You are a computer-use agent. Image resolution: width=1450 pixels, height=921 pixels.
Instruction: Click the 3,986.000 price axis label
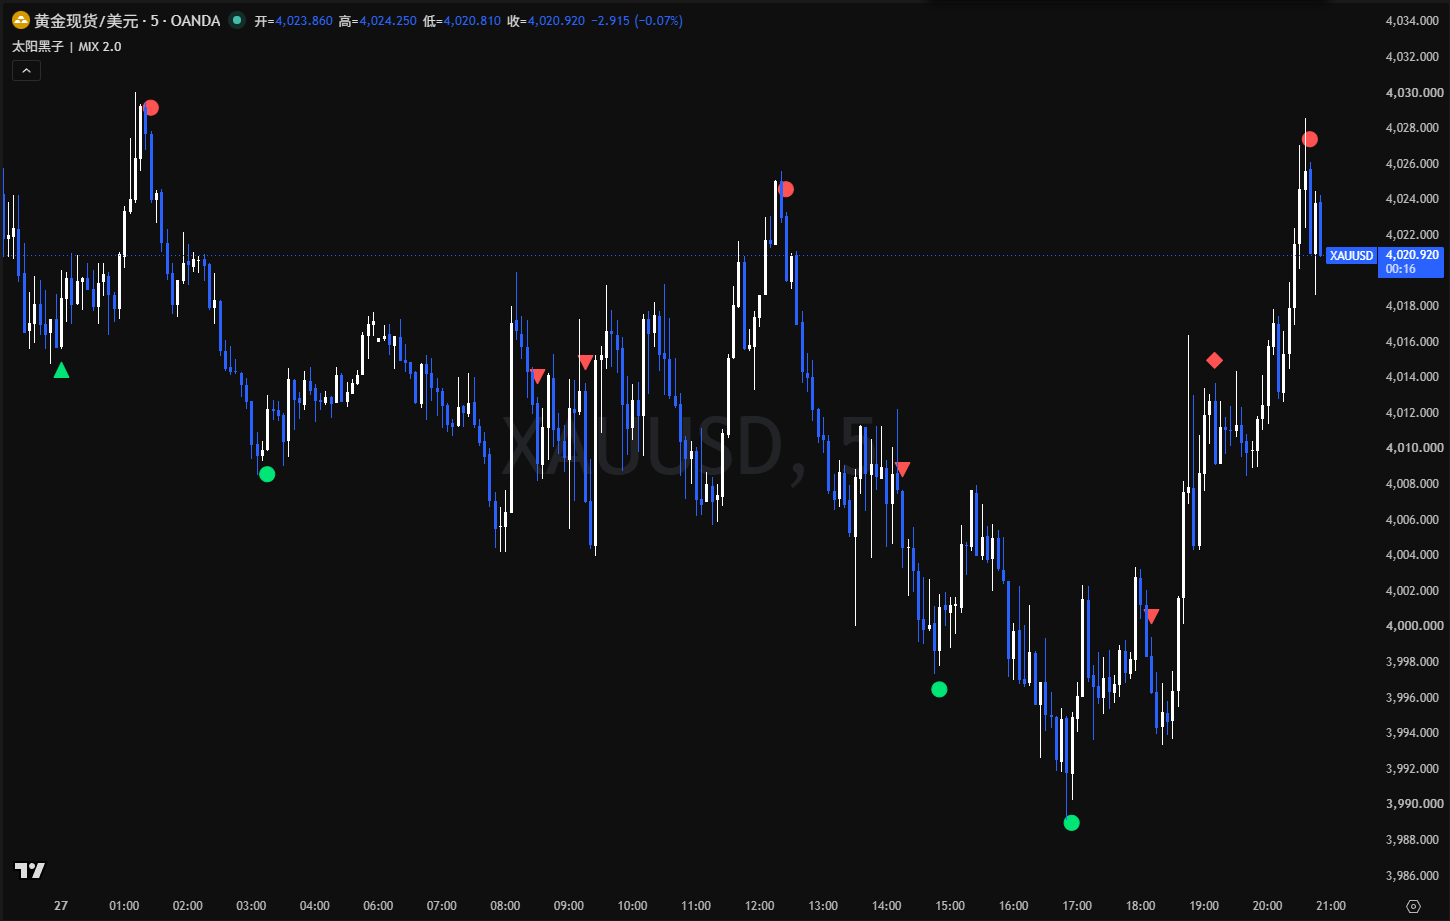pos(1412,875)
